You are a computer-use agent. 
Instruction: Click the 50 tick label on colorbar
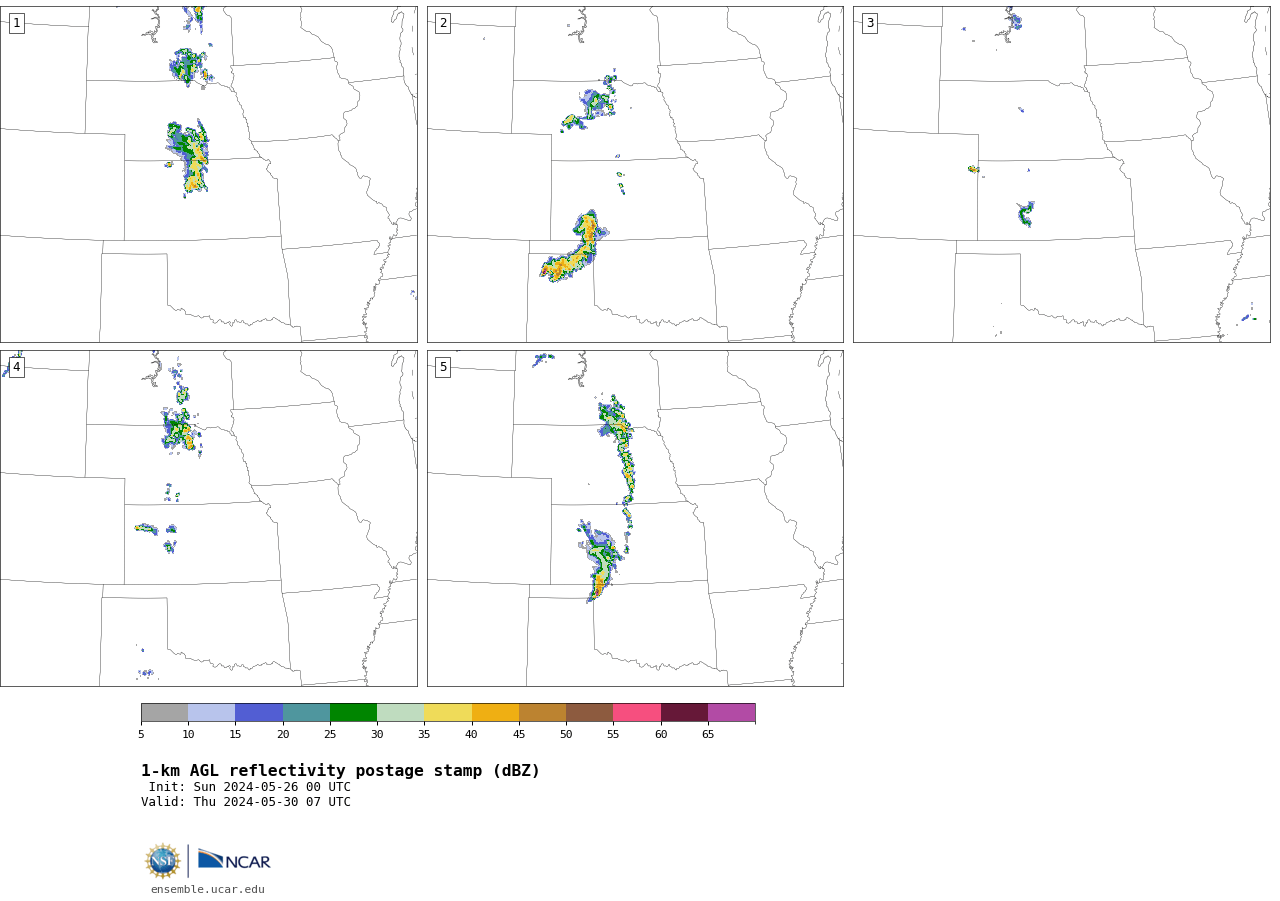(x=566, y=735)
